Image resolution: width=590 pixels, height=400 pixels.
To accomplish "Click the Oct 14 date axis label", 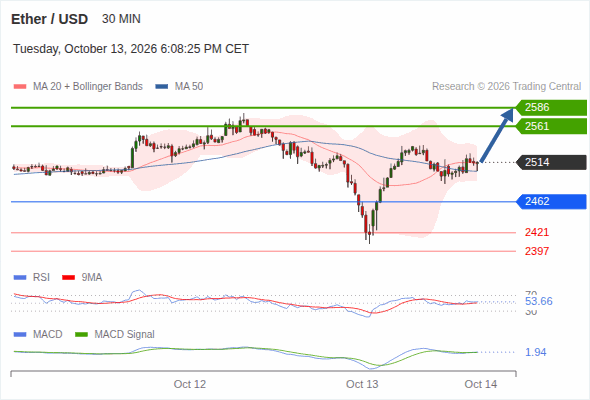I will (481, 385).
